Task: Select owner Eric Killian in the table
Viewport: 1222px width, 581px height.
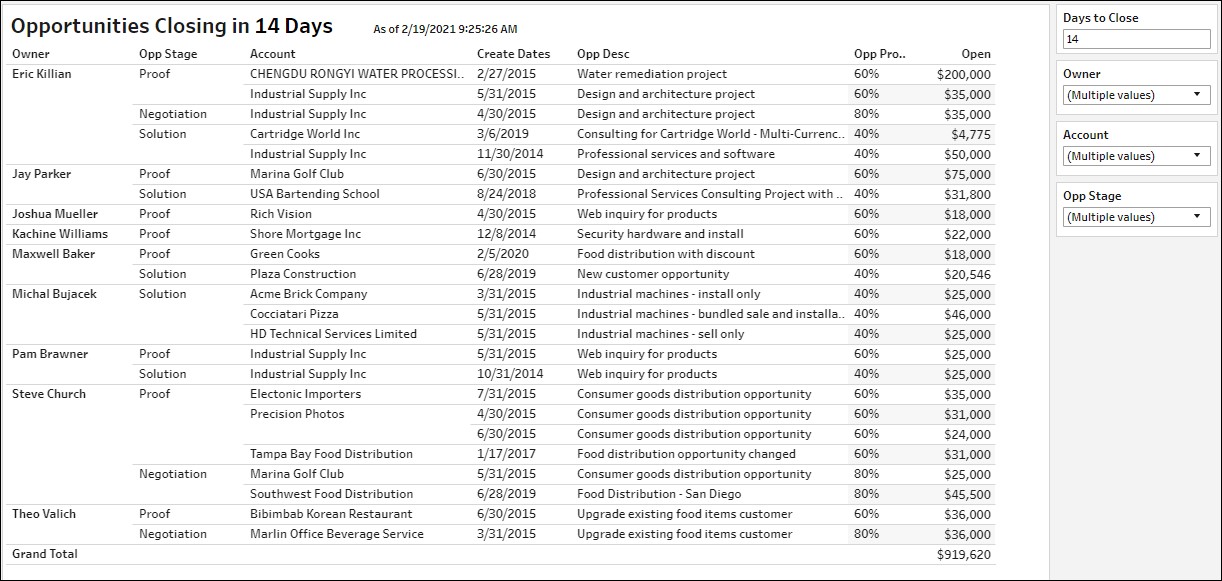Action: 42,74
